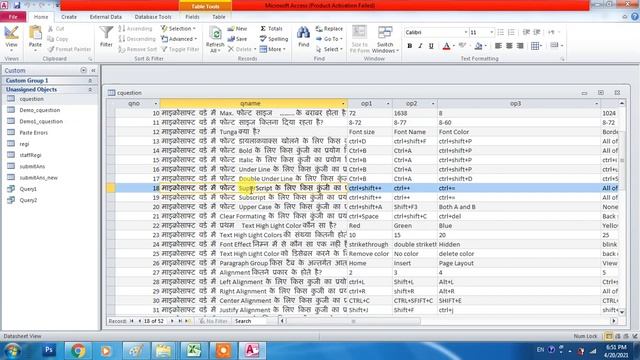The image size is (640, 360).
Task: Click the Totals sigma icon
Action: (x=263, y=29)
